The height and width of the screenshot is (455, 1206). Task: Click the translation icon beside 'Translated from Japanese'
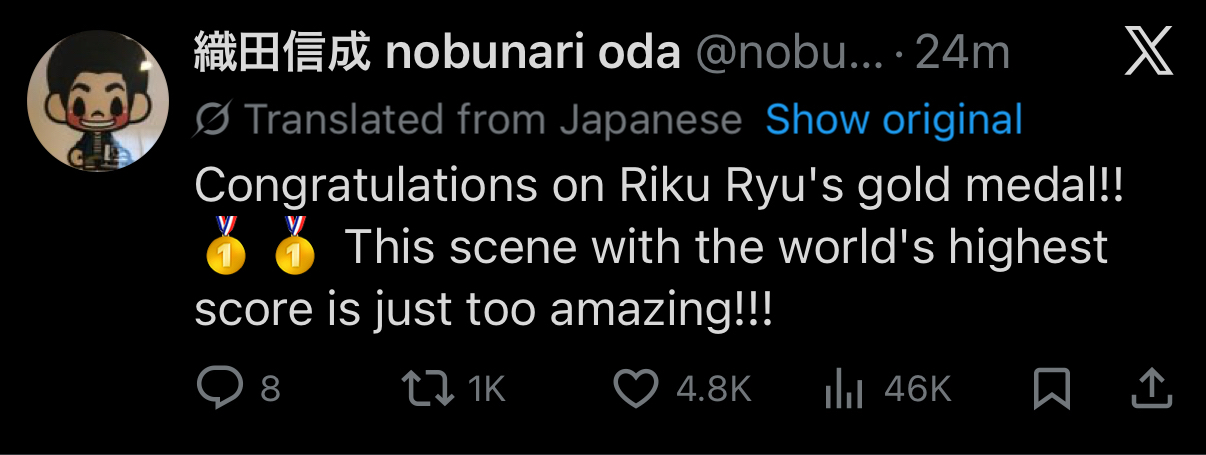(x=213, y=120)
